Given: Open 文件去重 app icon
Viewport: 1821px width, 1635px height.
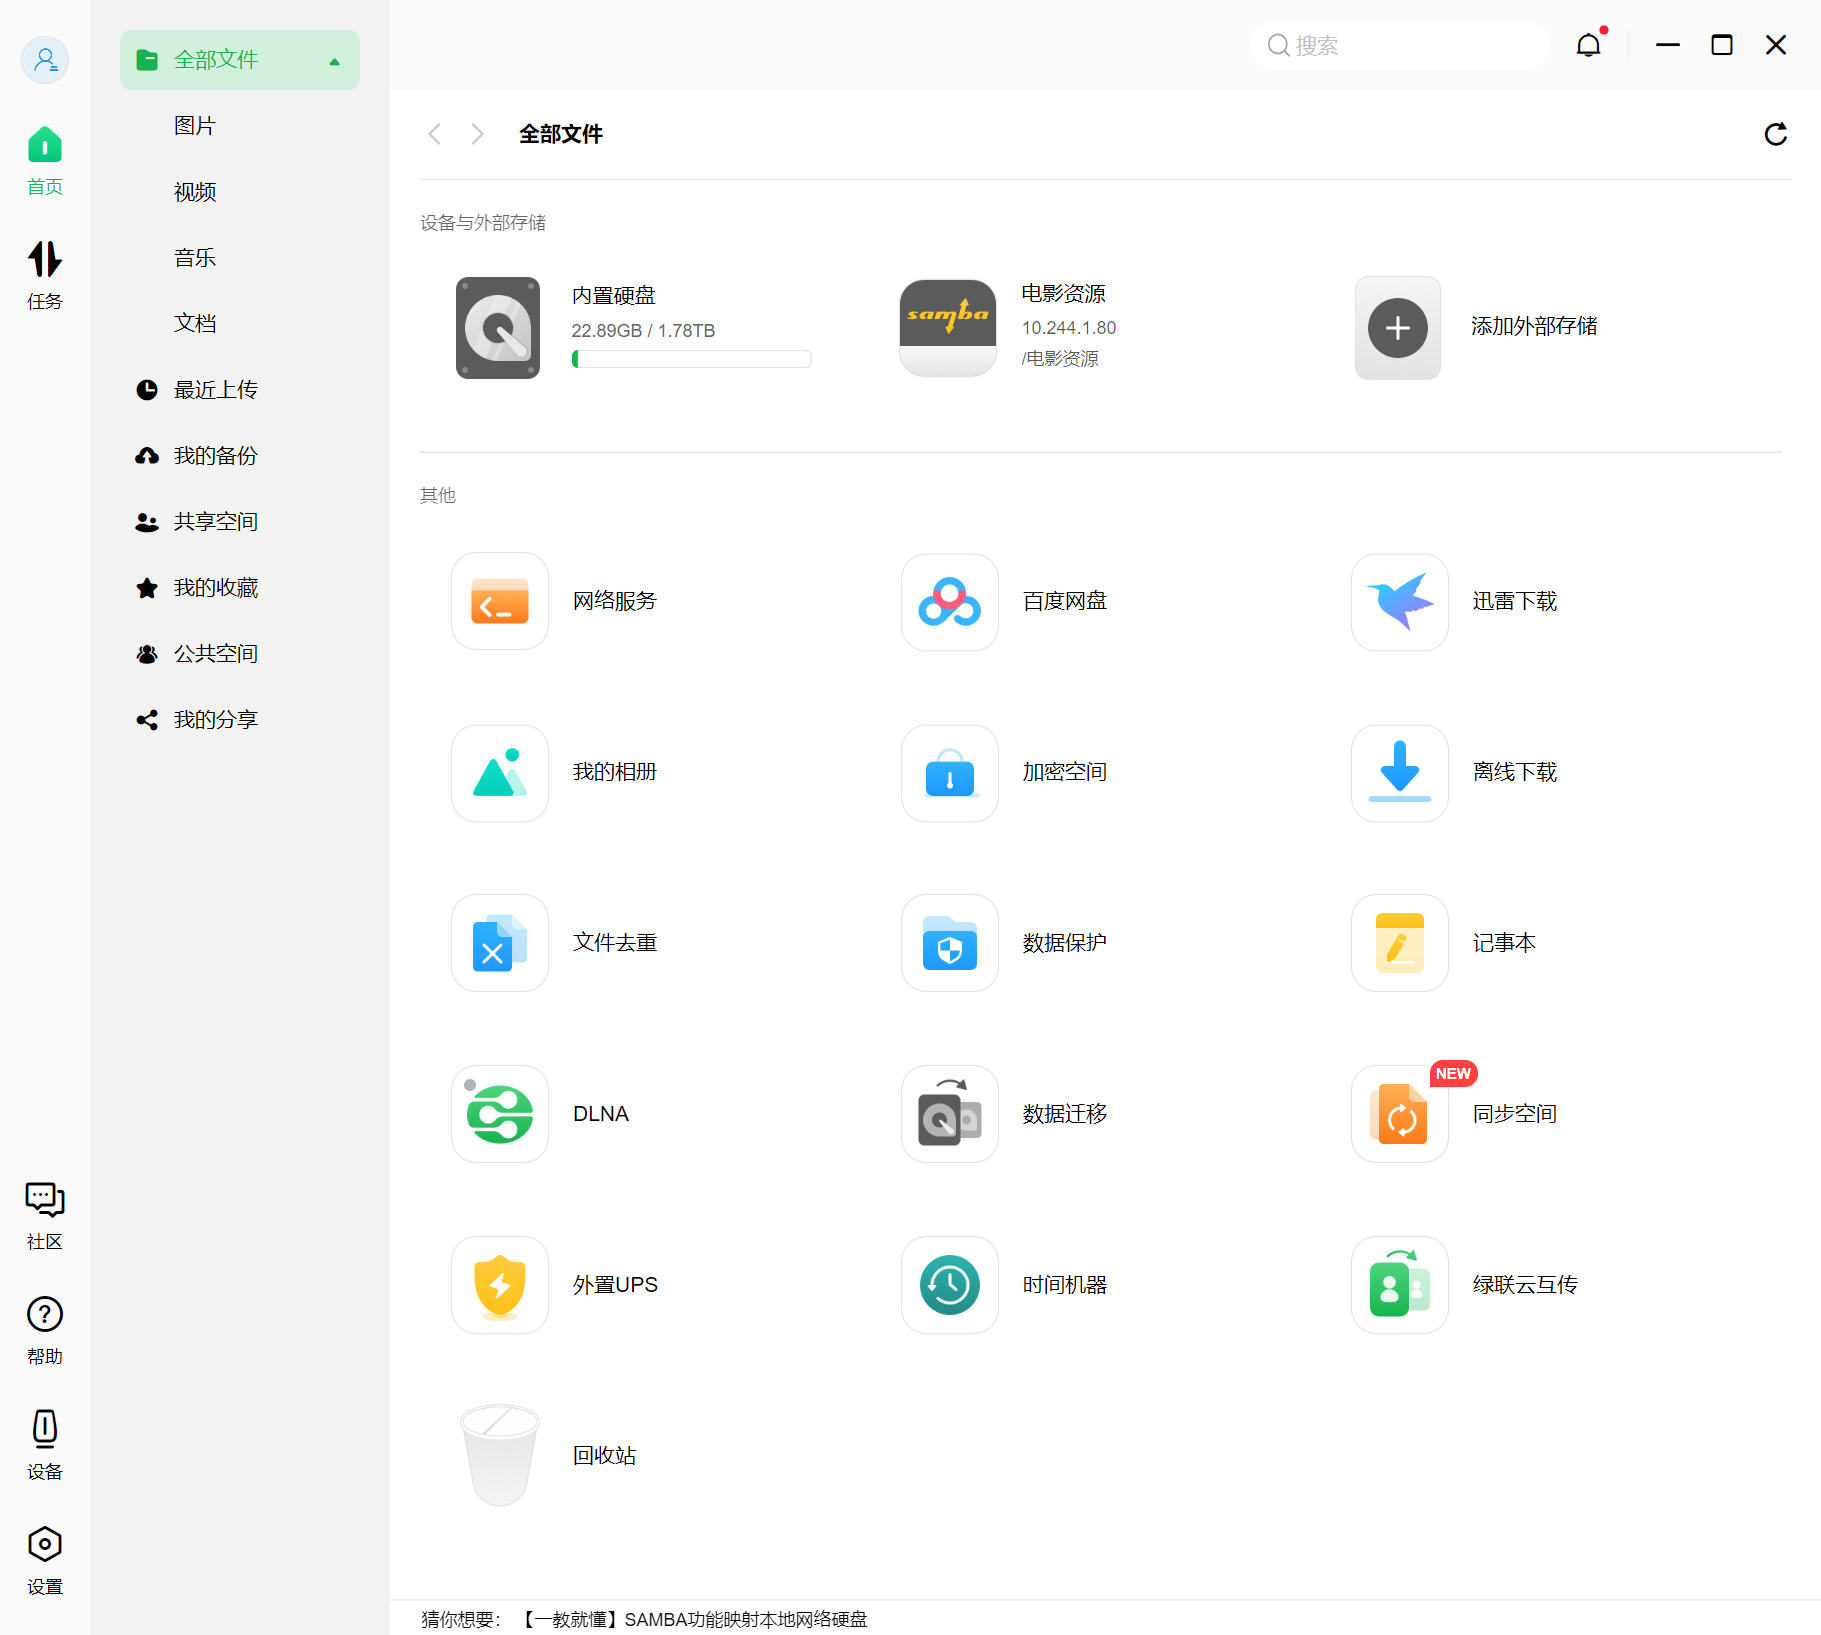Looking at the screenshot, I should pos(500,943).
